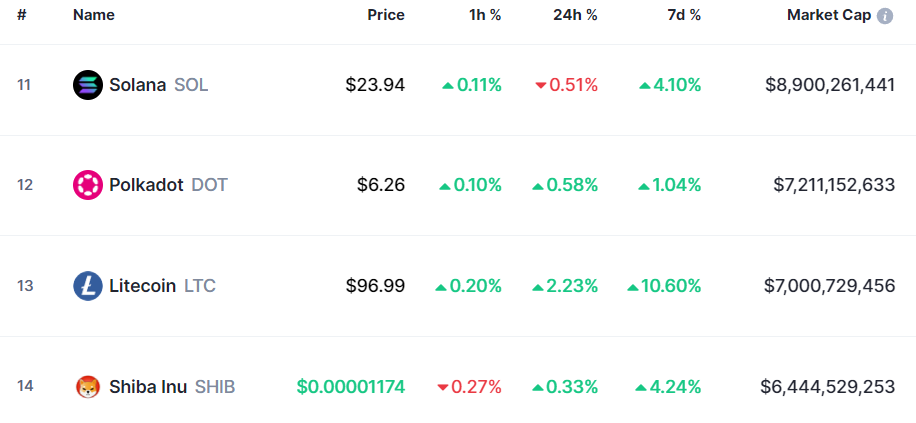Click the Litecoin blue logo icon
Image resolution: width=916 pixels, height=423 pixels.
pos(88,286)
